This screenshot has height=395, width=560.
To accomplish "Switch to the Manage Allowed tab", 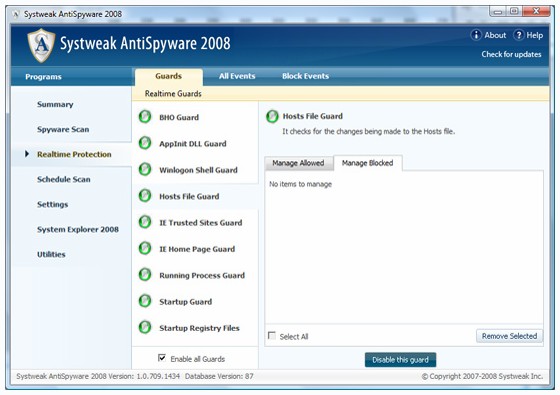I will click(x=299, y=163).
